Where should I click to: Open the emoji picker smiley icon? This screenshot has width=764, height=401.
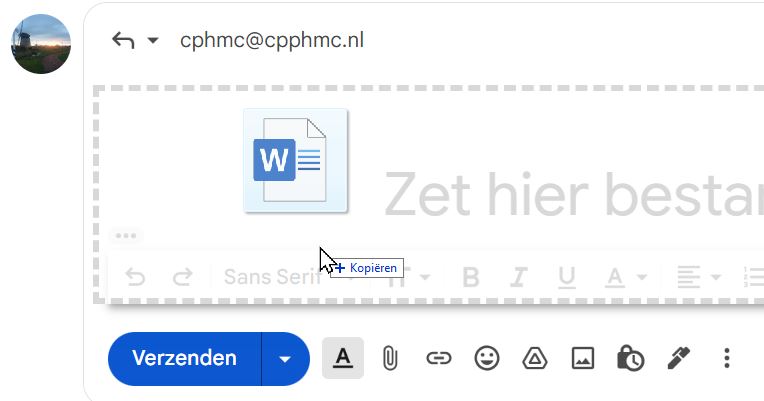[487, 358]
